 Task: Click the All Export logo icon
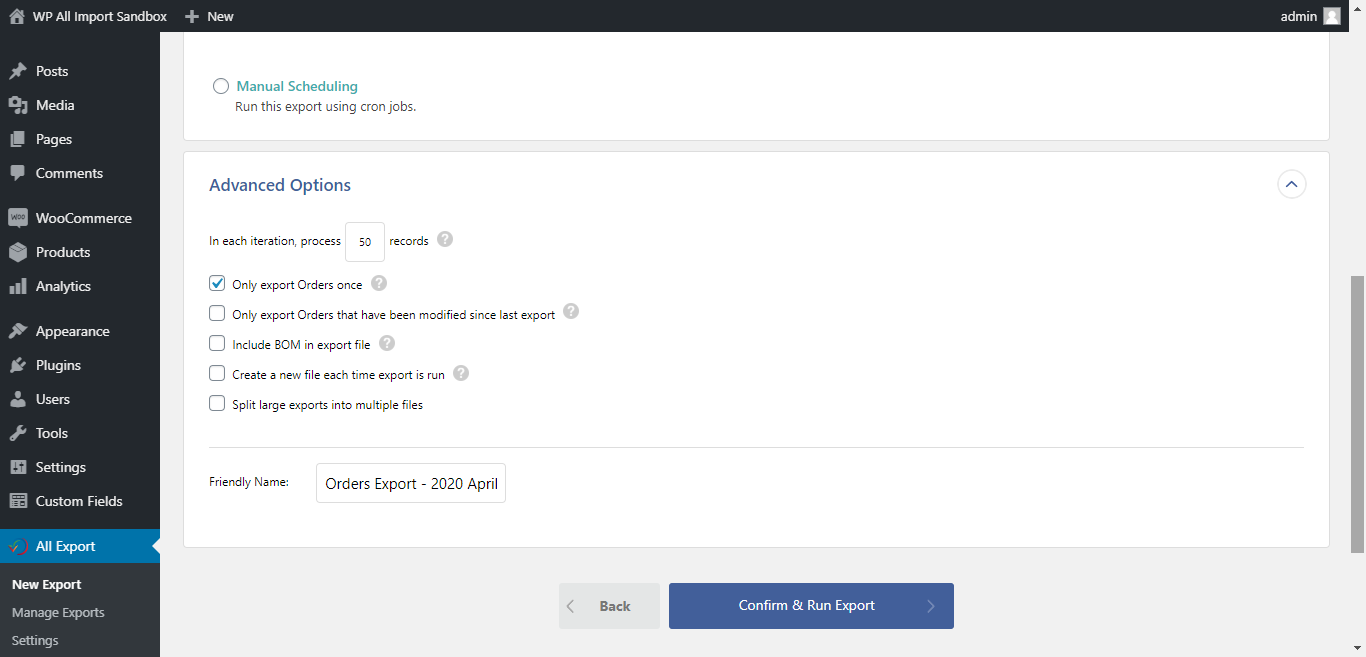pos(18,546)
